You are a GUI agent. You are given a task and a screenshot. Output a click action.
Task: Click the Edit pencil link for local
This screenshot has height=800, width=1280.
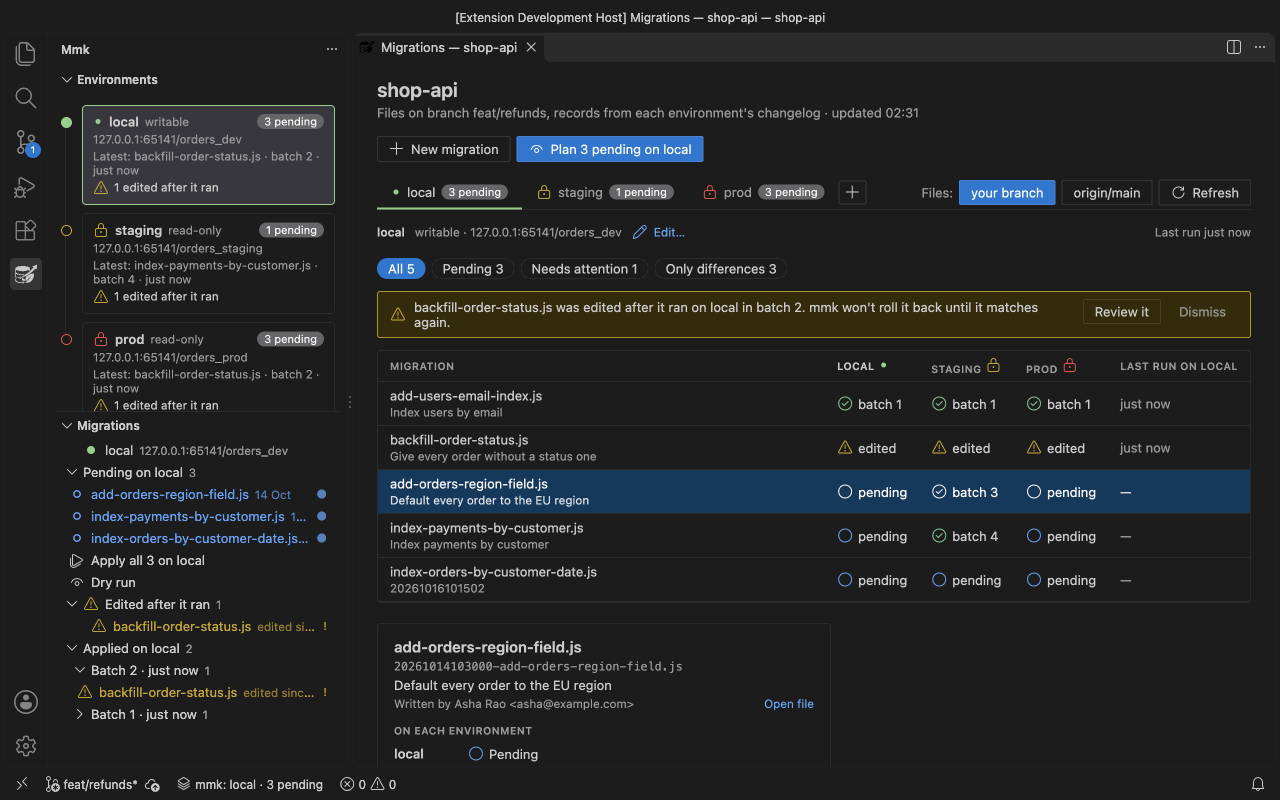(x=659, y=232)
